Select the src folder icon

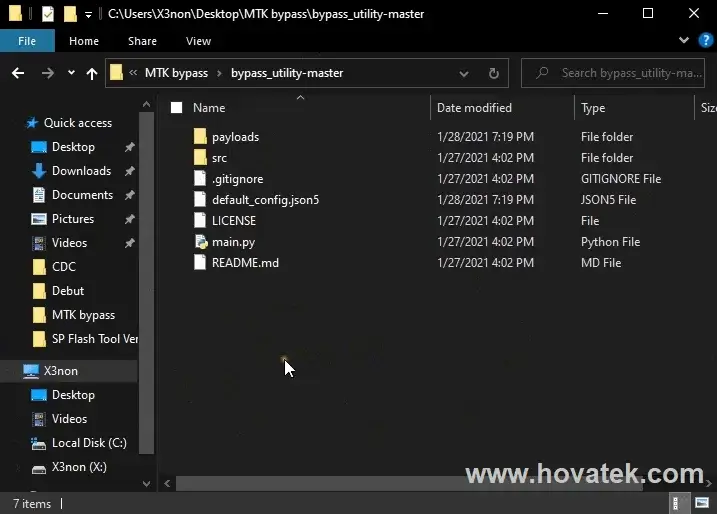[x=200, y=157]
